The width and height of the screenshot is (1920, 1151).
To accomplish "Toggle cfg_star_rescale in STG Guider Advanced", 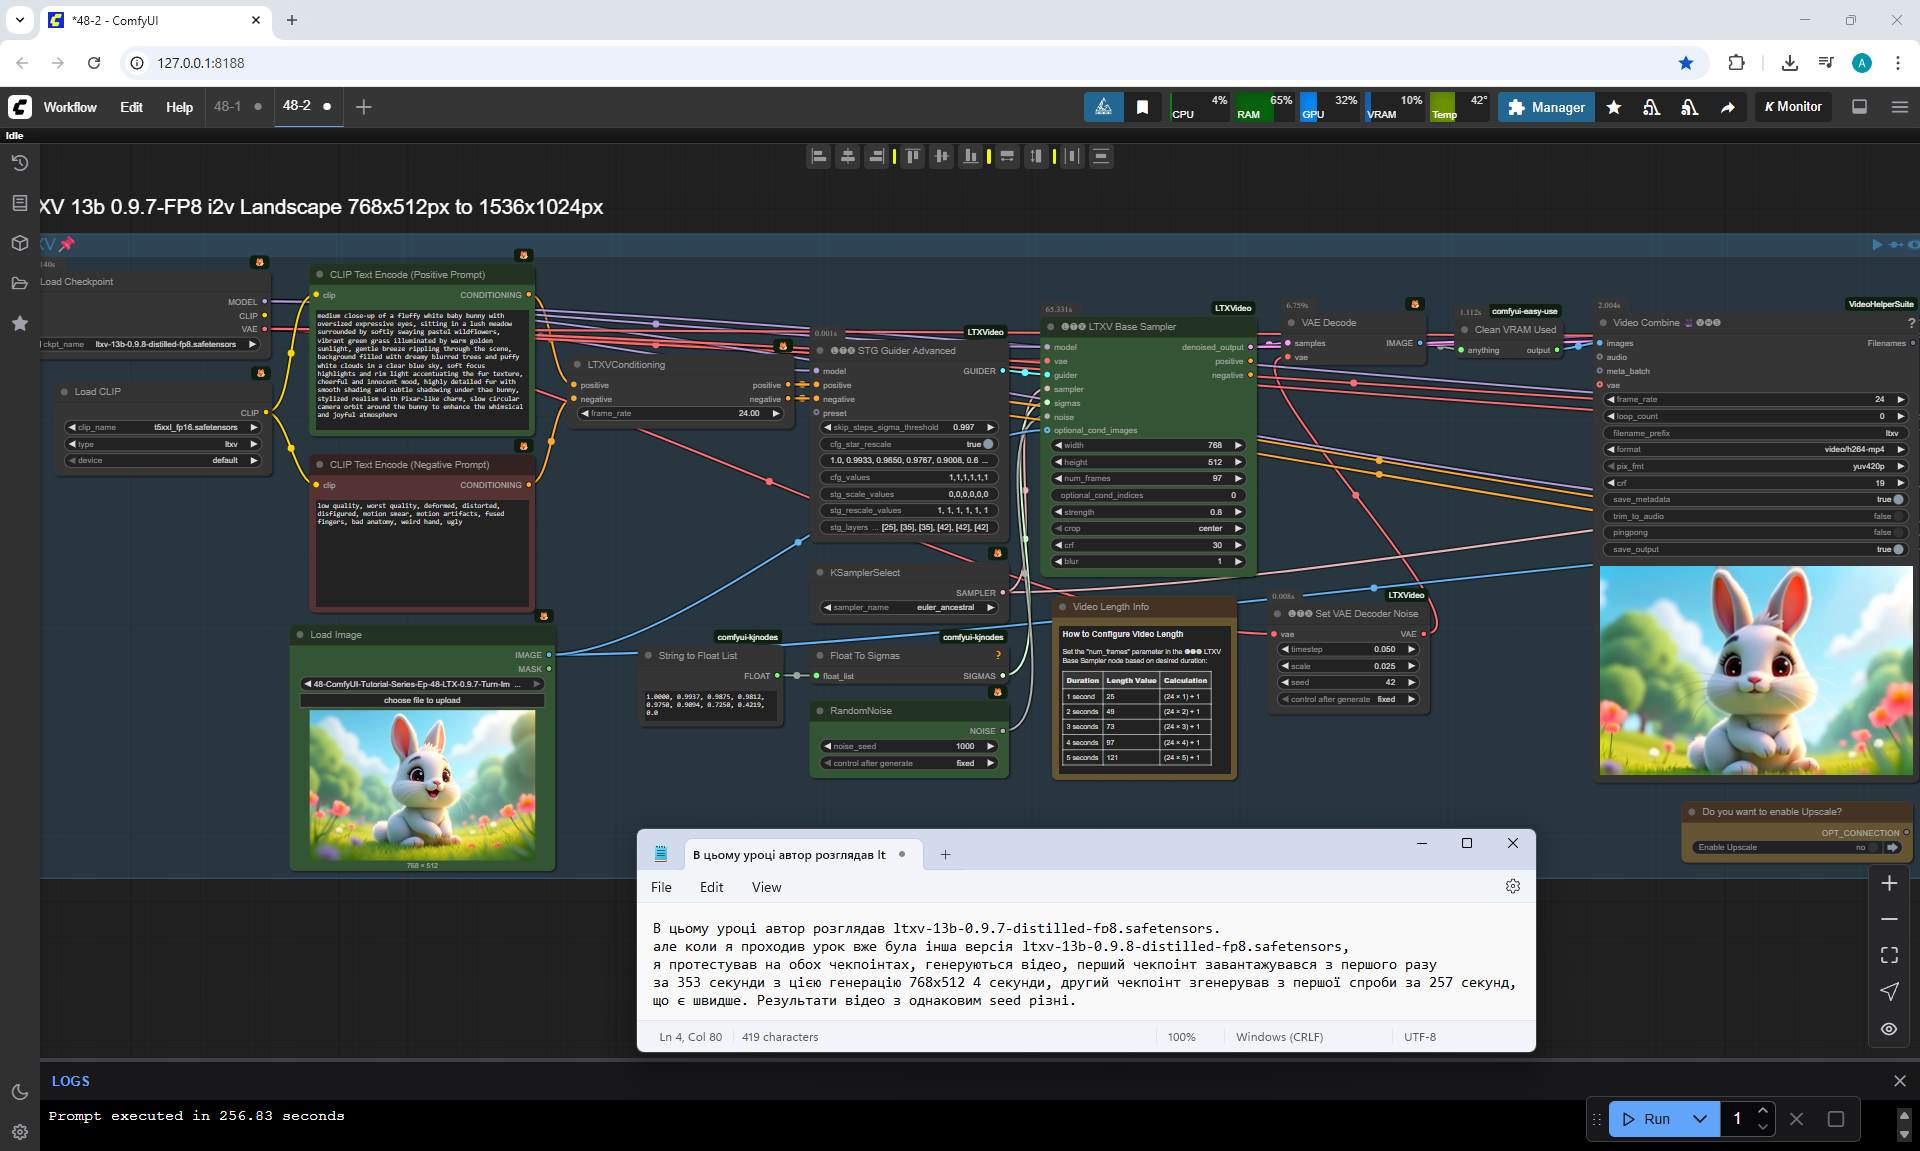I will pos(988,444).
